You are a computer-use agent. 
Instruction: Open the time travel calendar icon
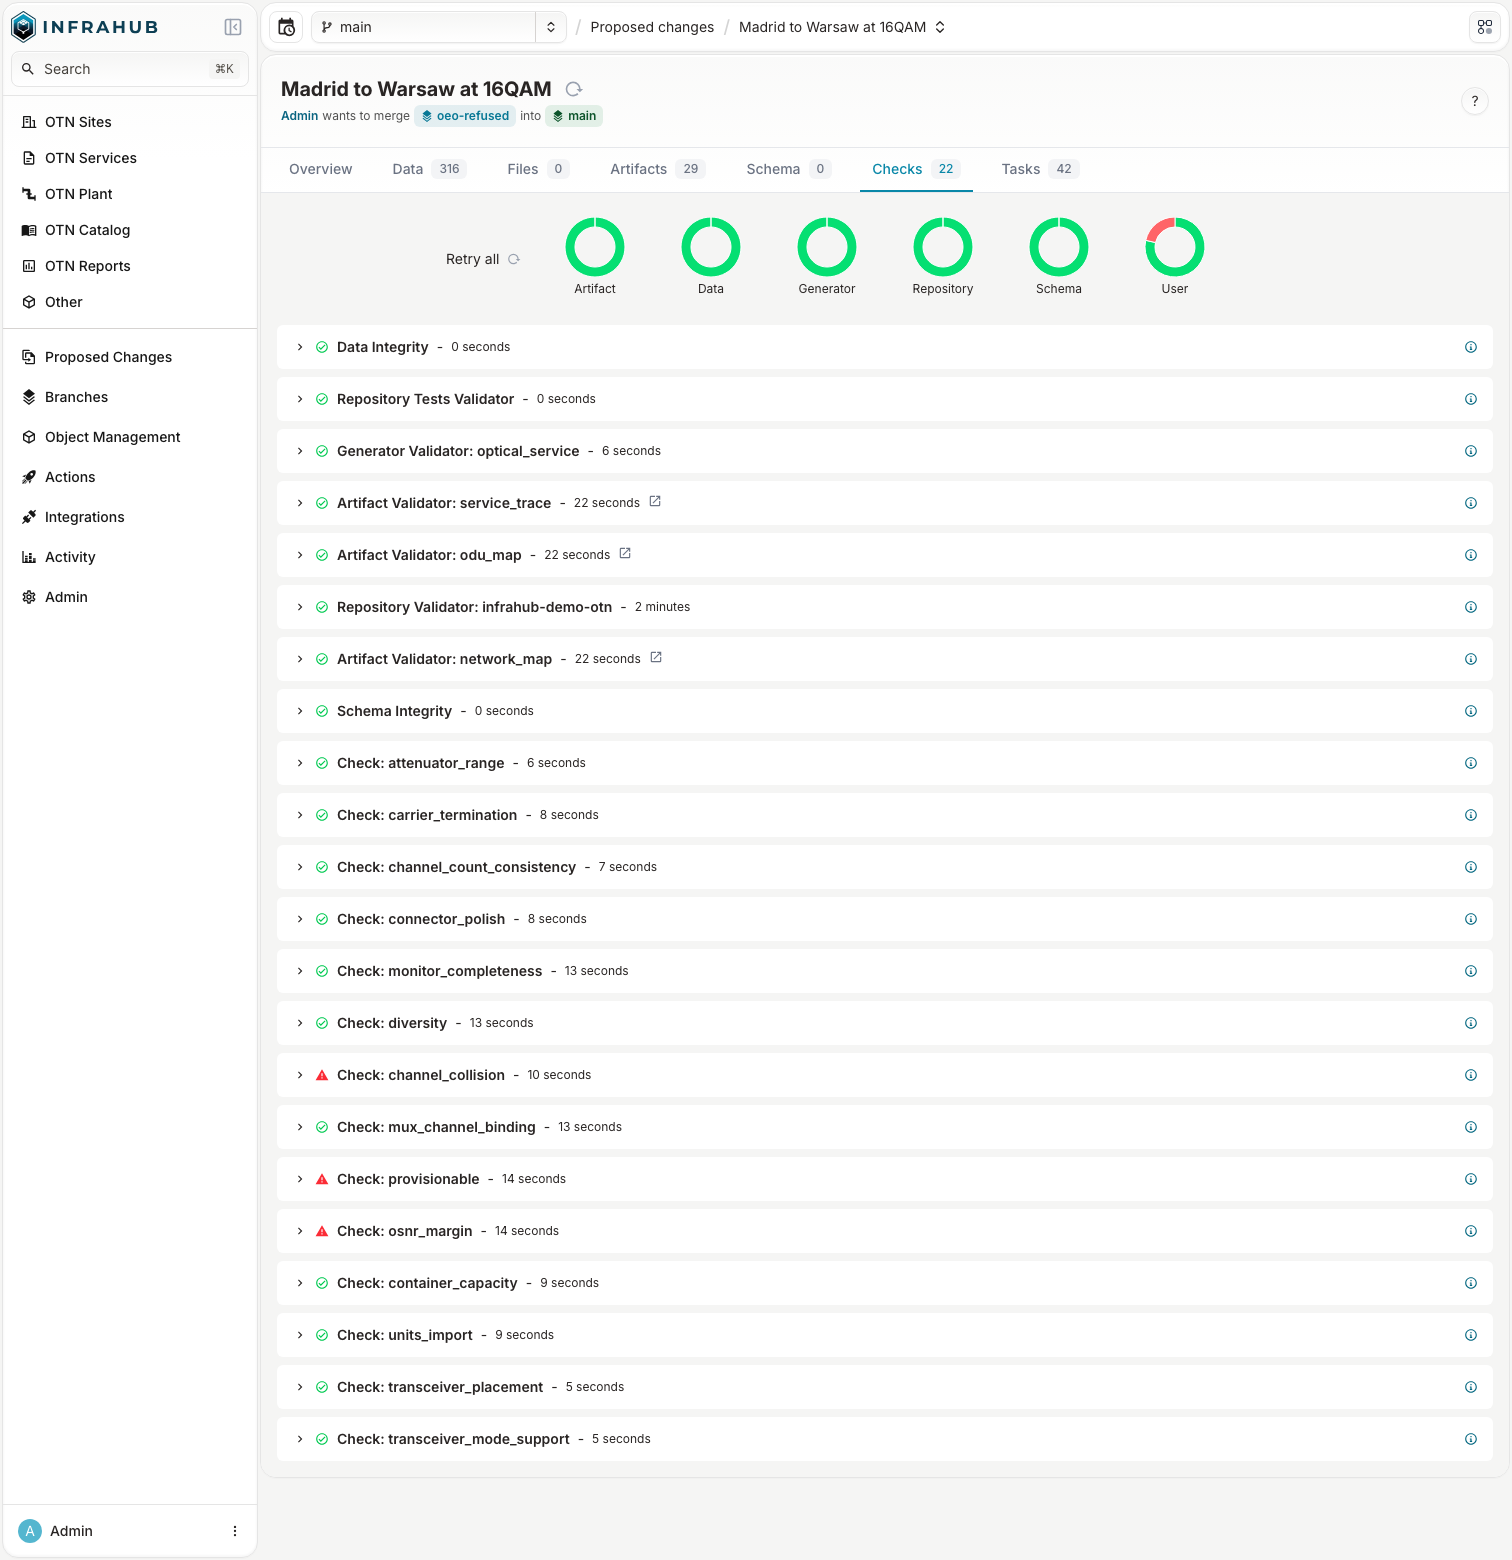click(286, 27)
